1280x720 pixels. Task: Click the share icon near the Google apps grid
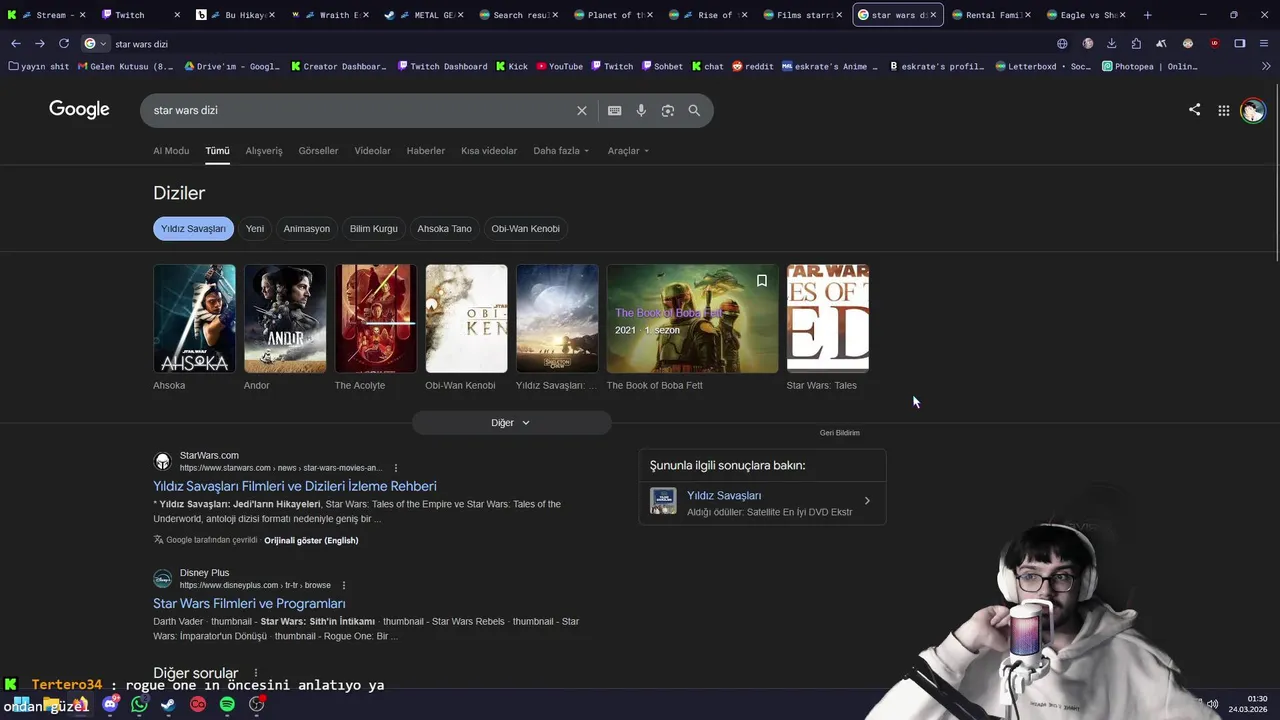1194,110
